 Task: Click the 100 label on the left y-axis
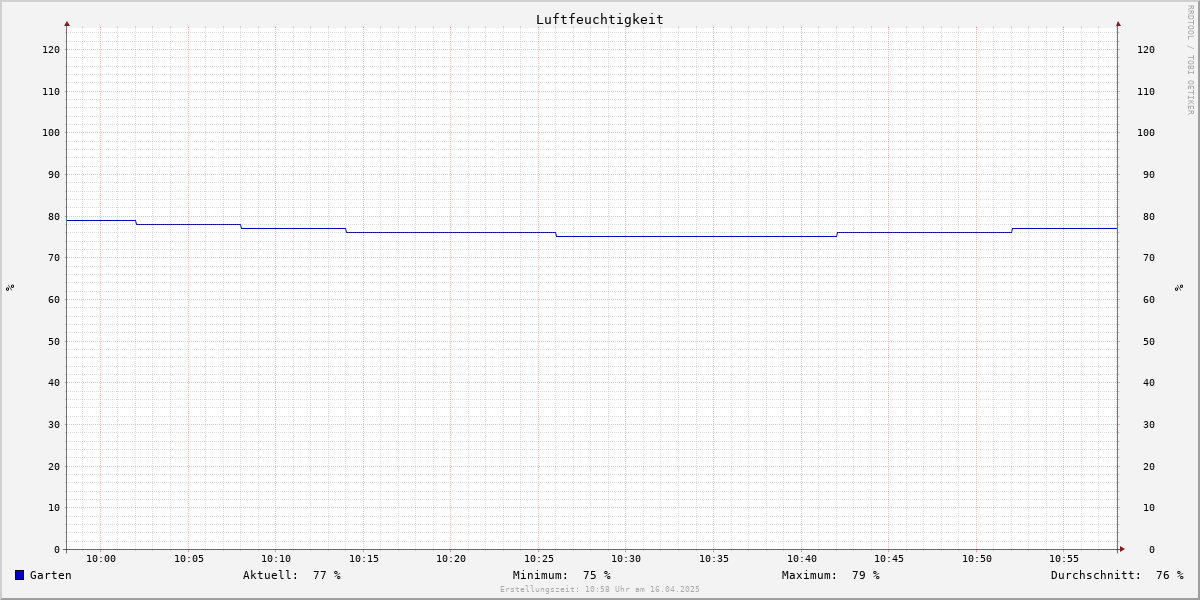pos(51,132)
